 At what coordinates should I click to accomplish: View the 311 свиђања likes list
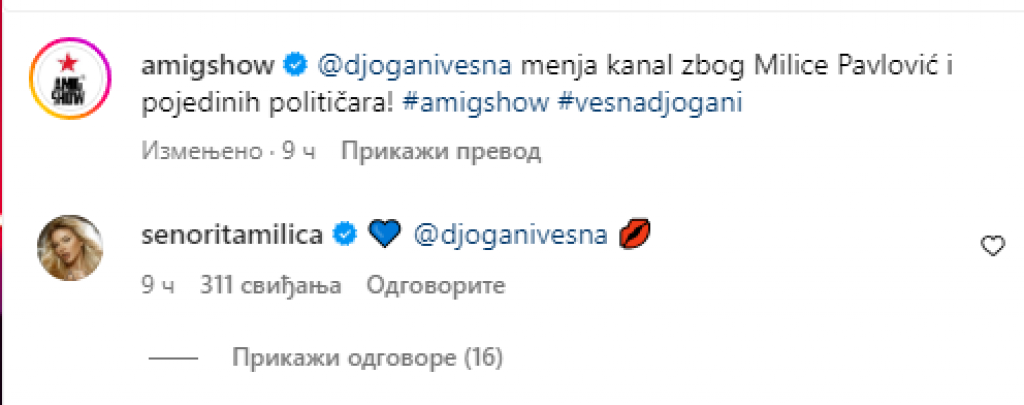click(270, 286)
